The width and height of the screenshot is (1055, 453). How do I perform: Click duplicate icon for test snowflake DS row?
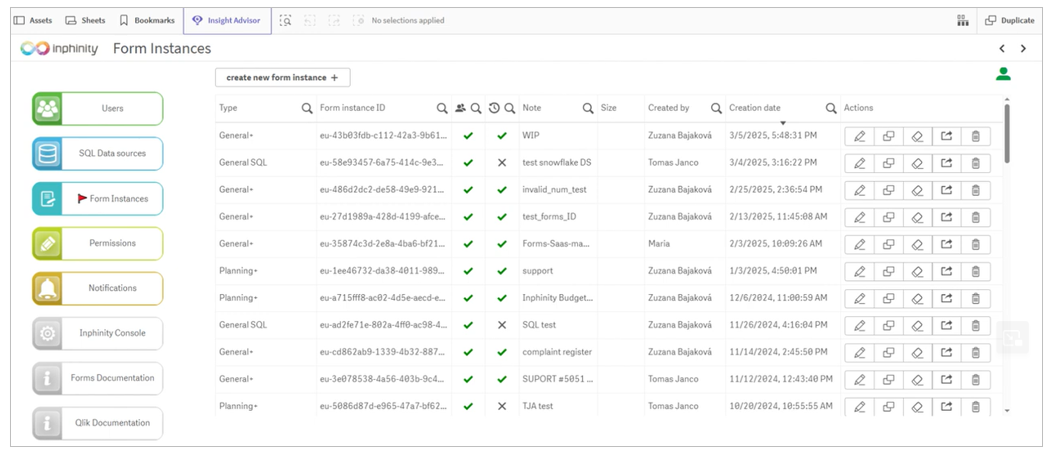(x=888, y=163)
